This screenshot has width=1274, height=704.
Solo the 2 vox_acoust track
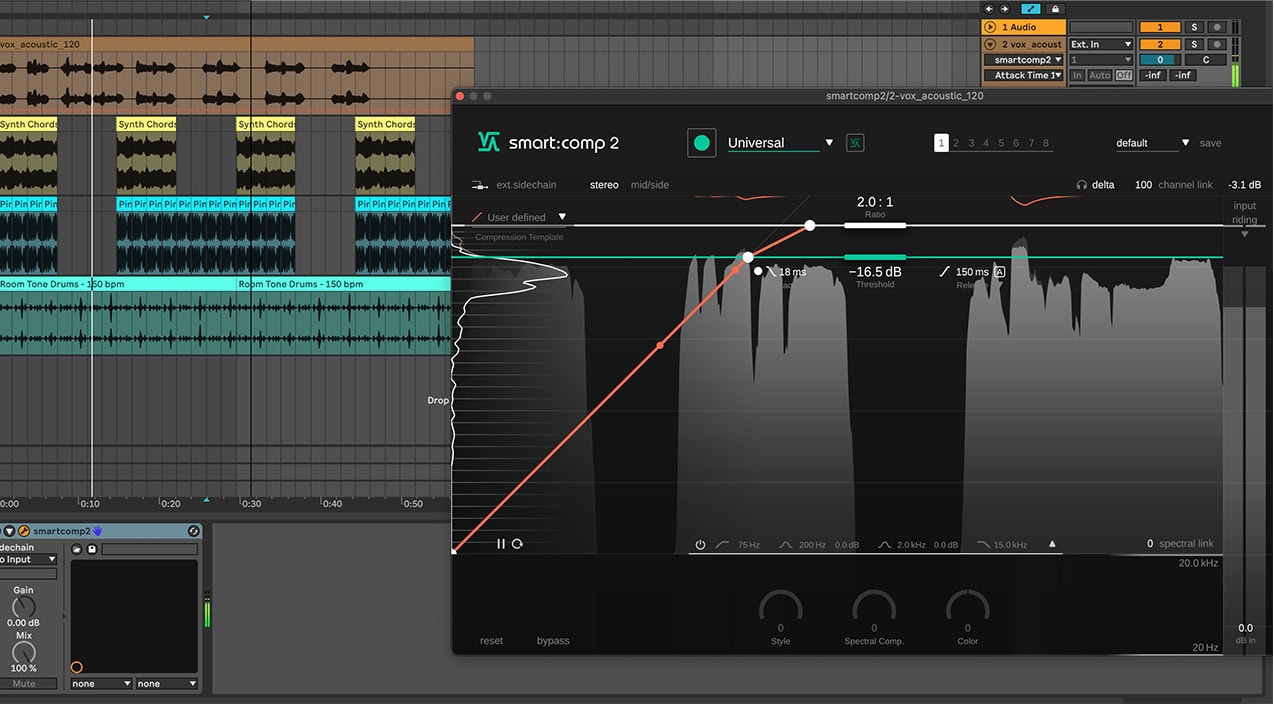[1194, 45]
